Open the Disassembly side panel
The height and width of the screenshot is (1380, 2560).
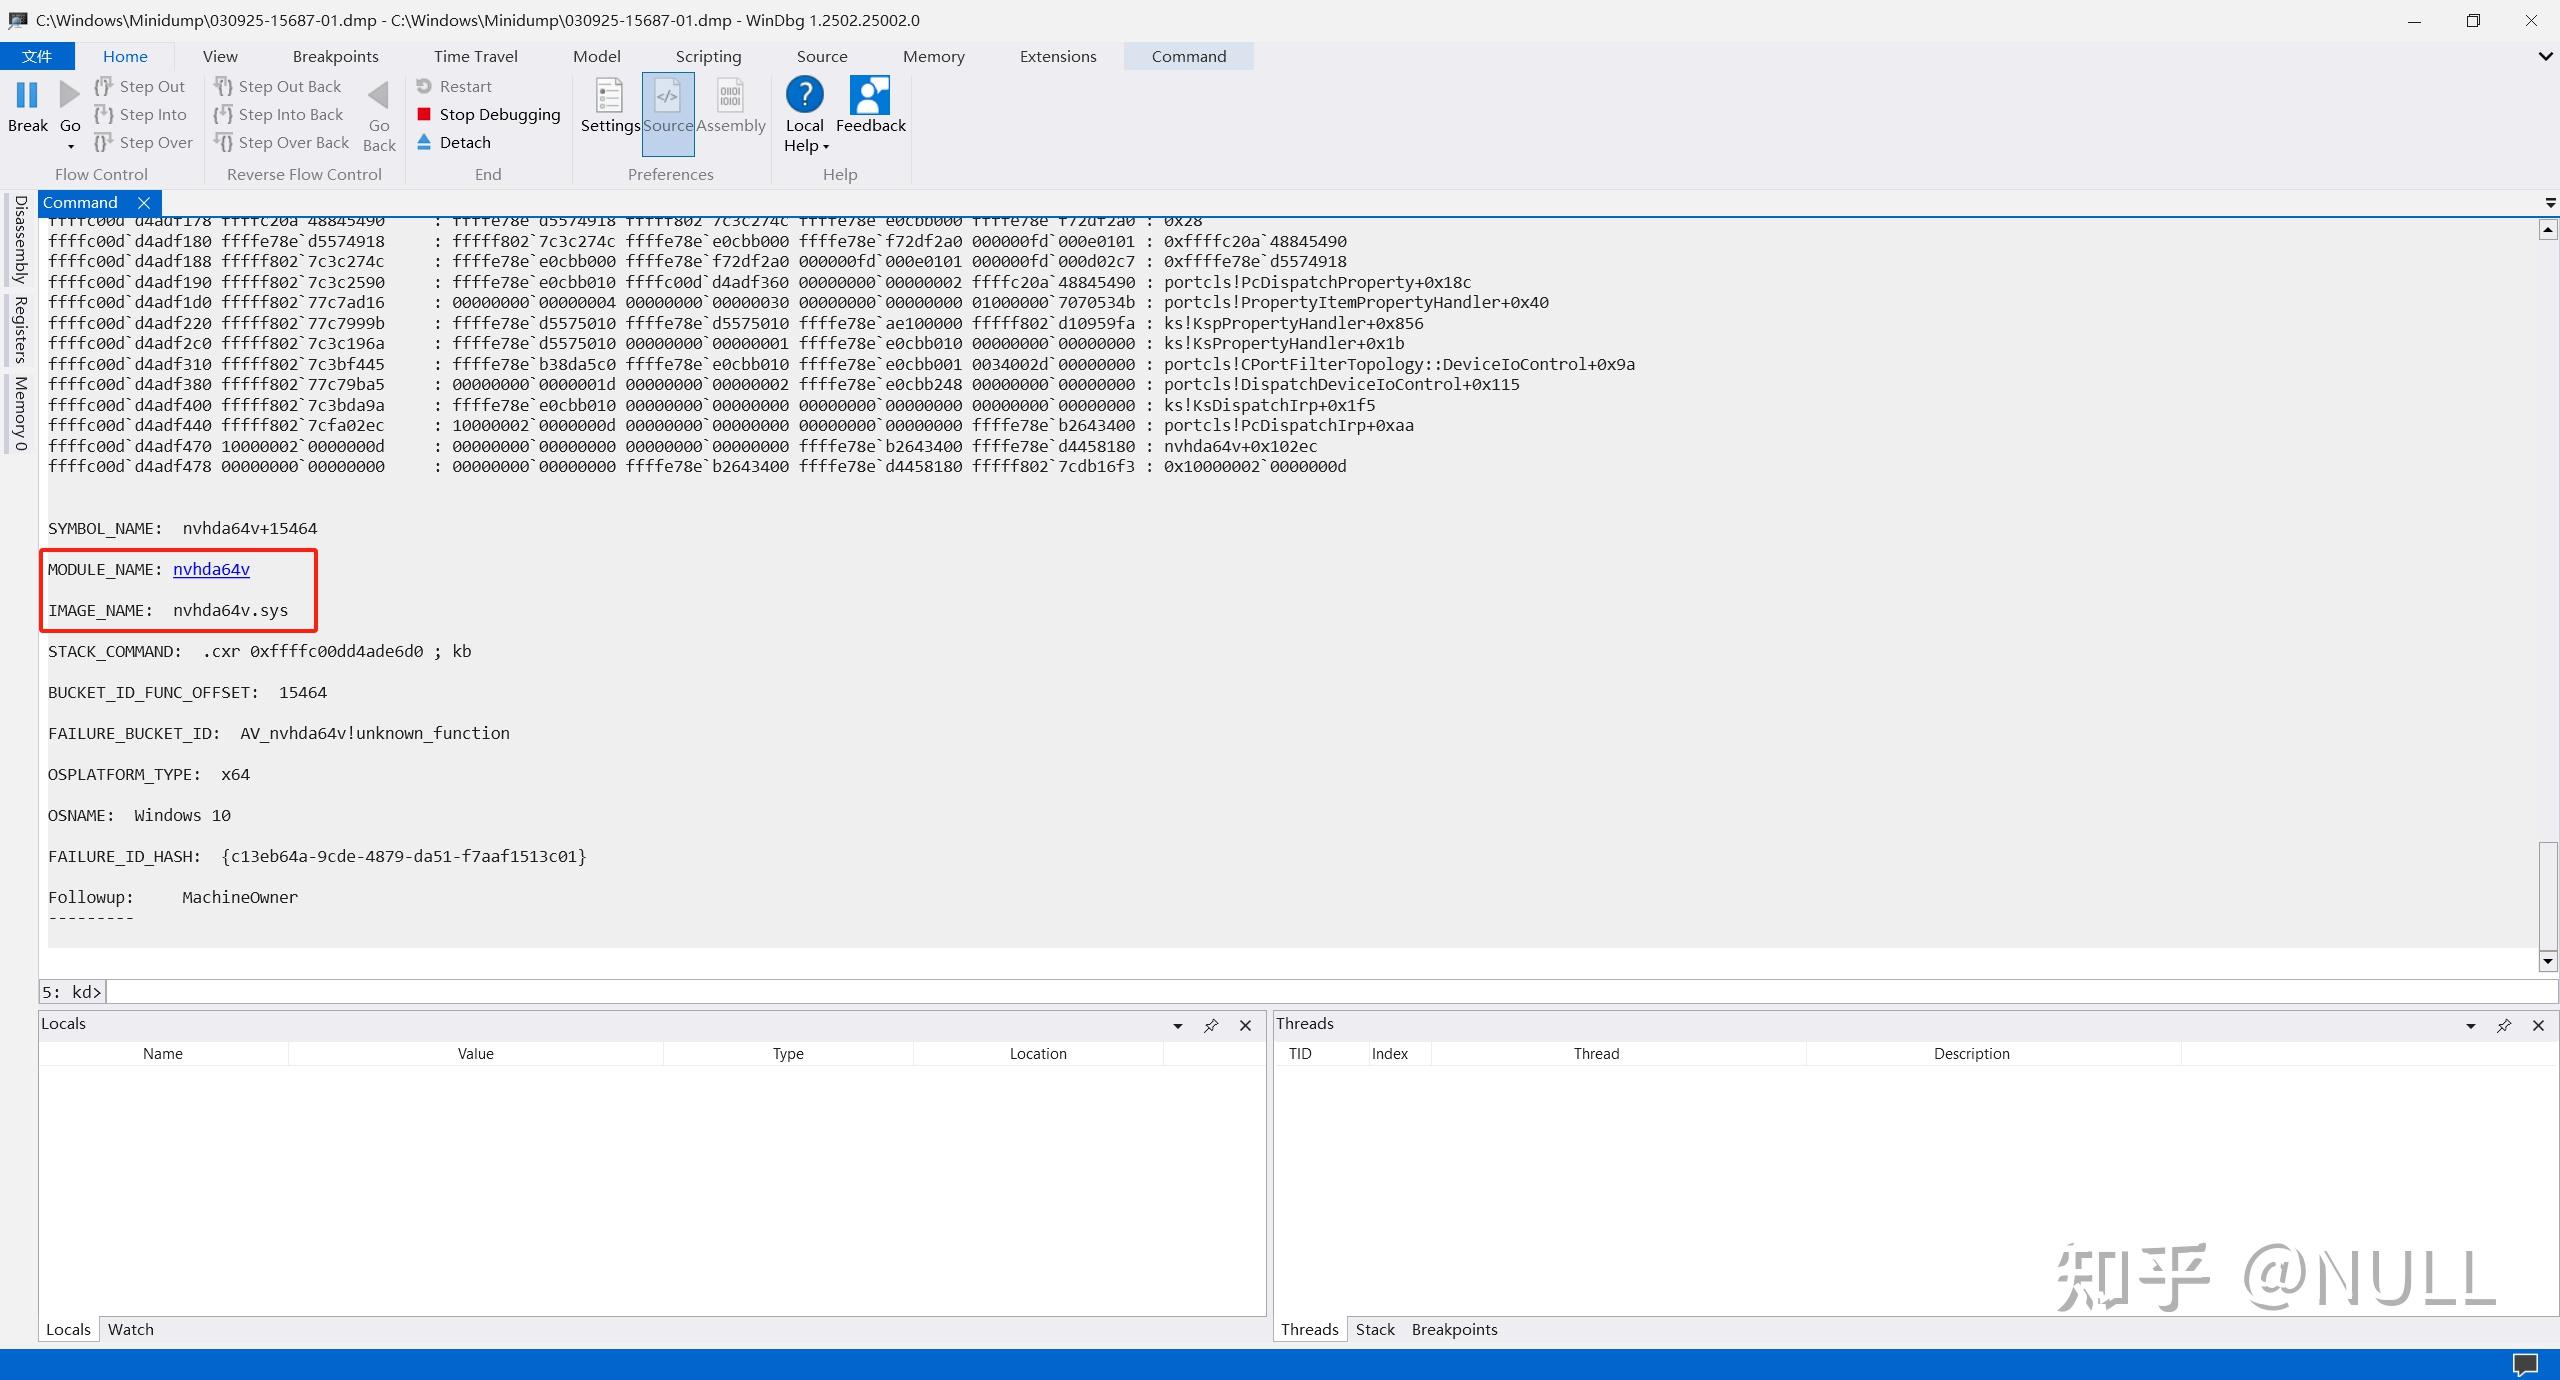click(x=20, y=239)
